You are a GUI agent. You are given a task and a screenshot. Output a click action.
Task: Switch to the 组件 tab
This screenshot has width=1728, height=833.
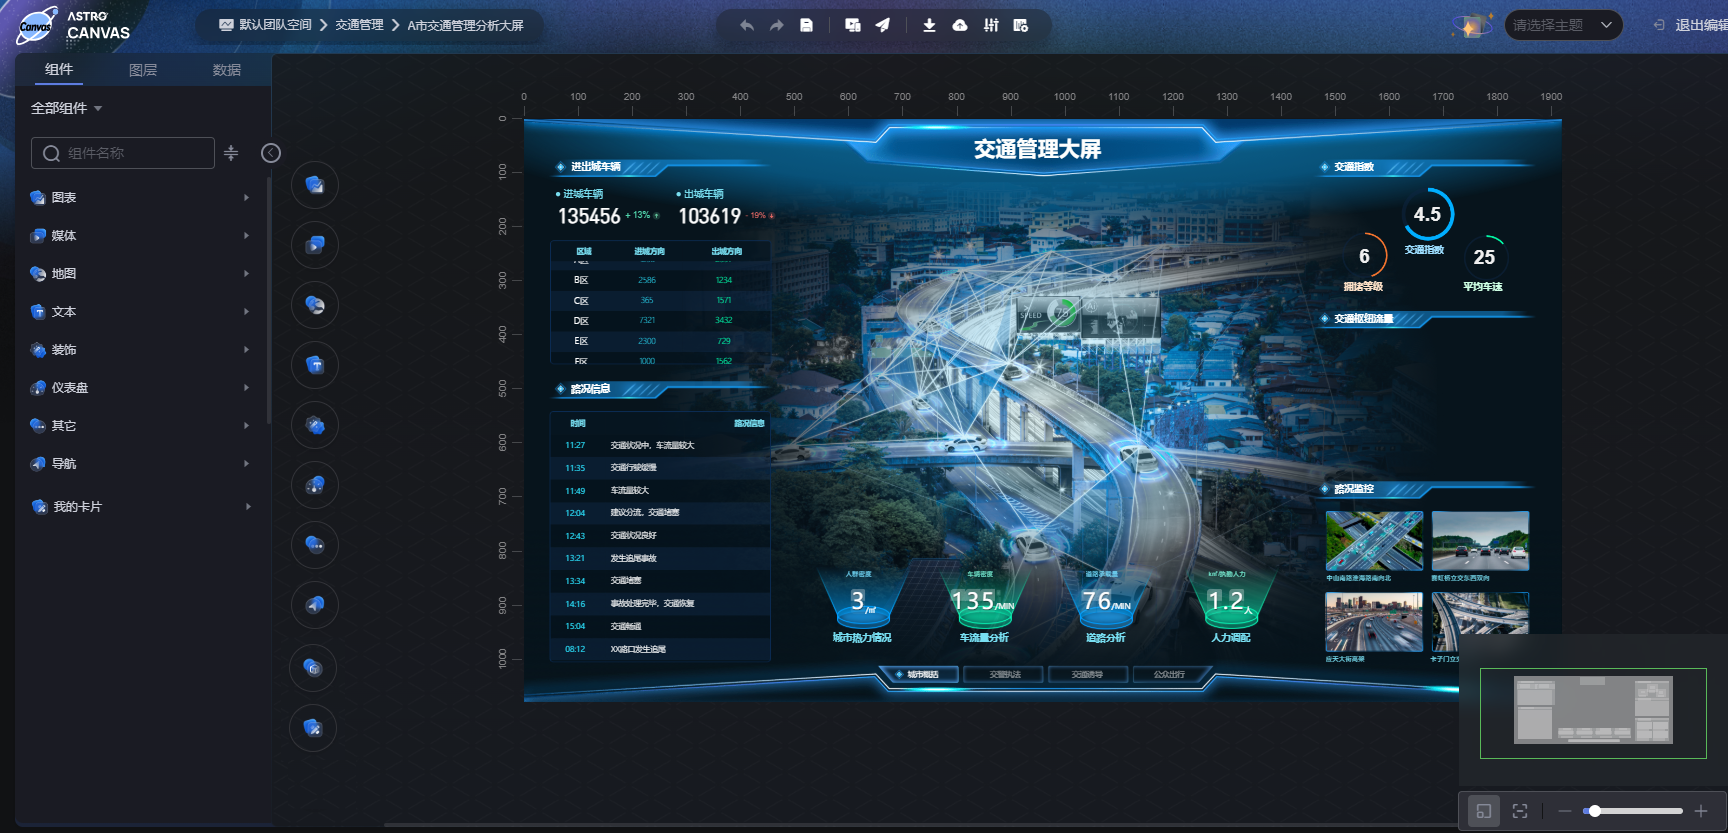(59, 69)
